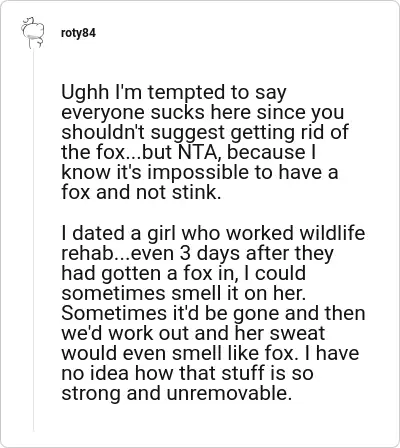
Task: Click the text "everyone sucks here since you"
Action: click(202, 112)
